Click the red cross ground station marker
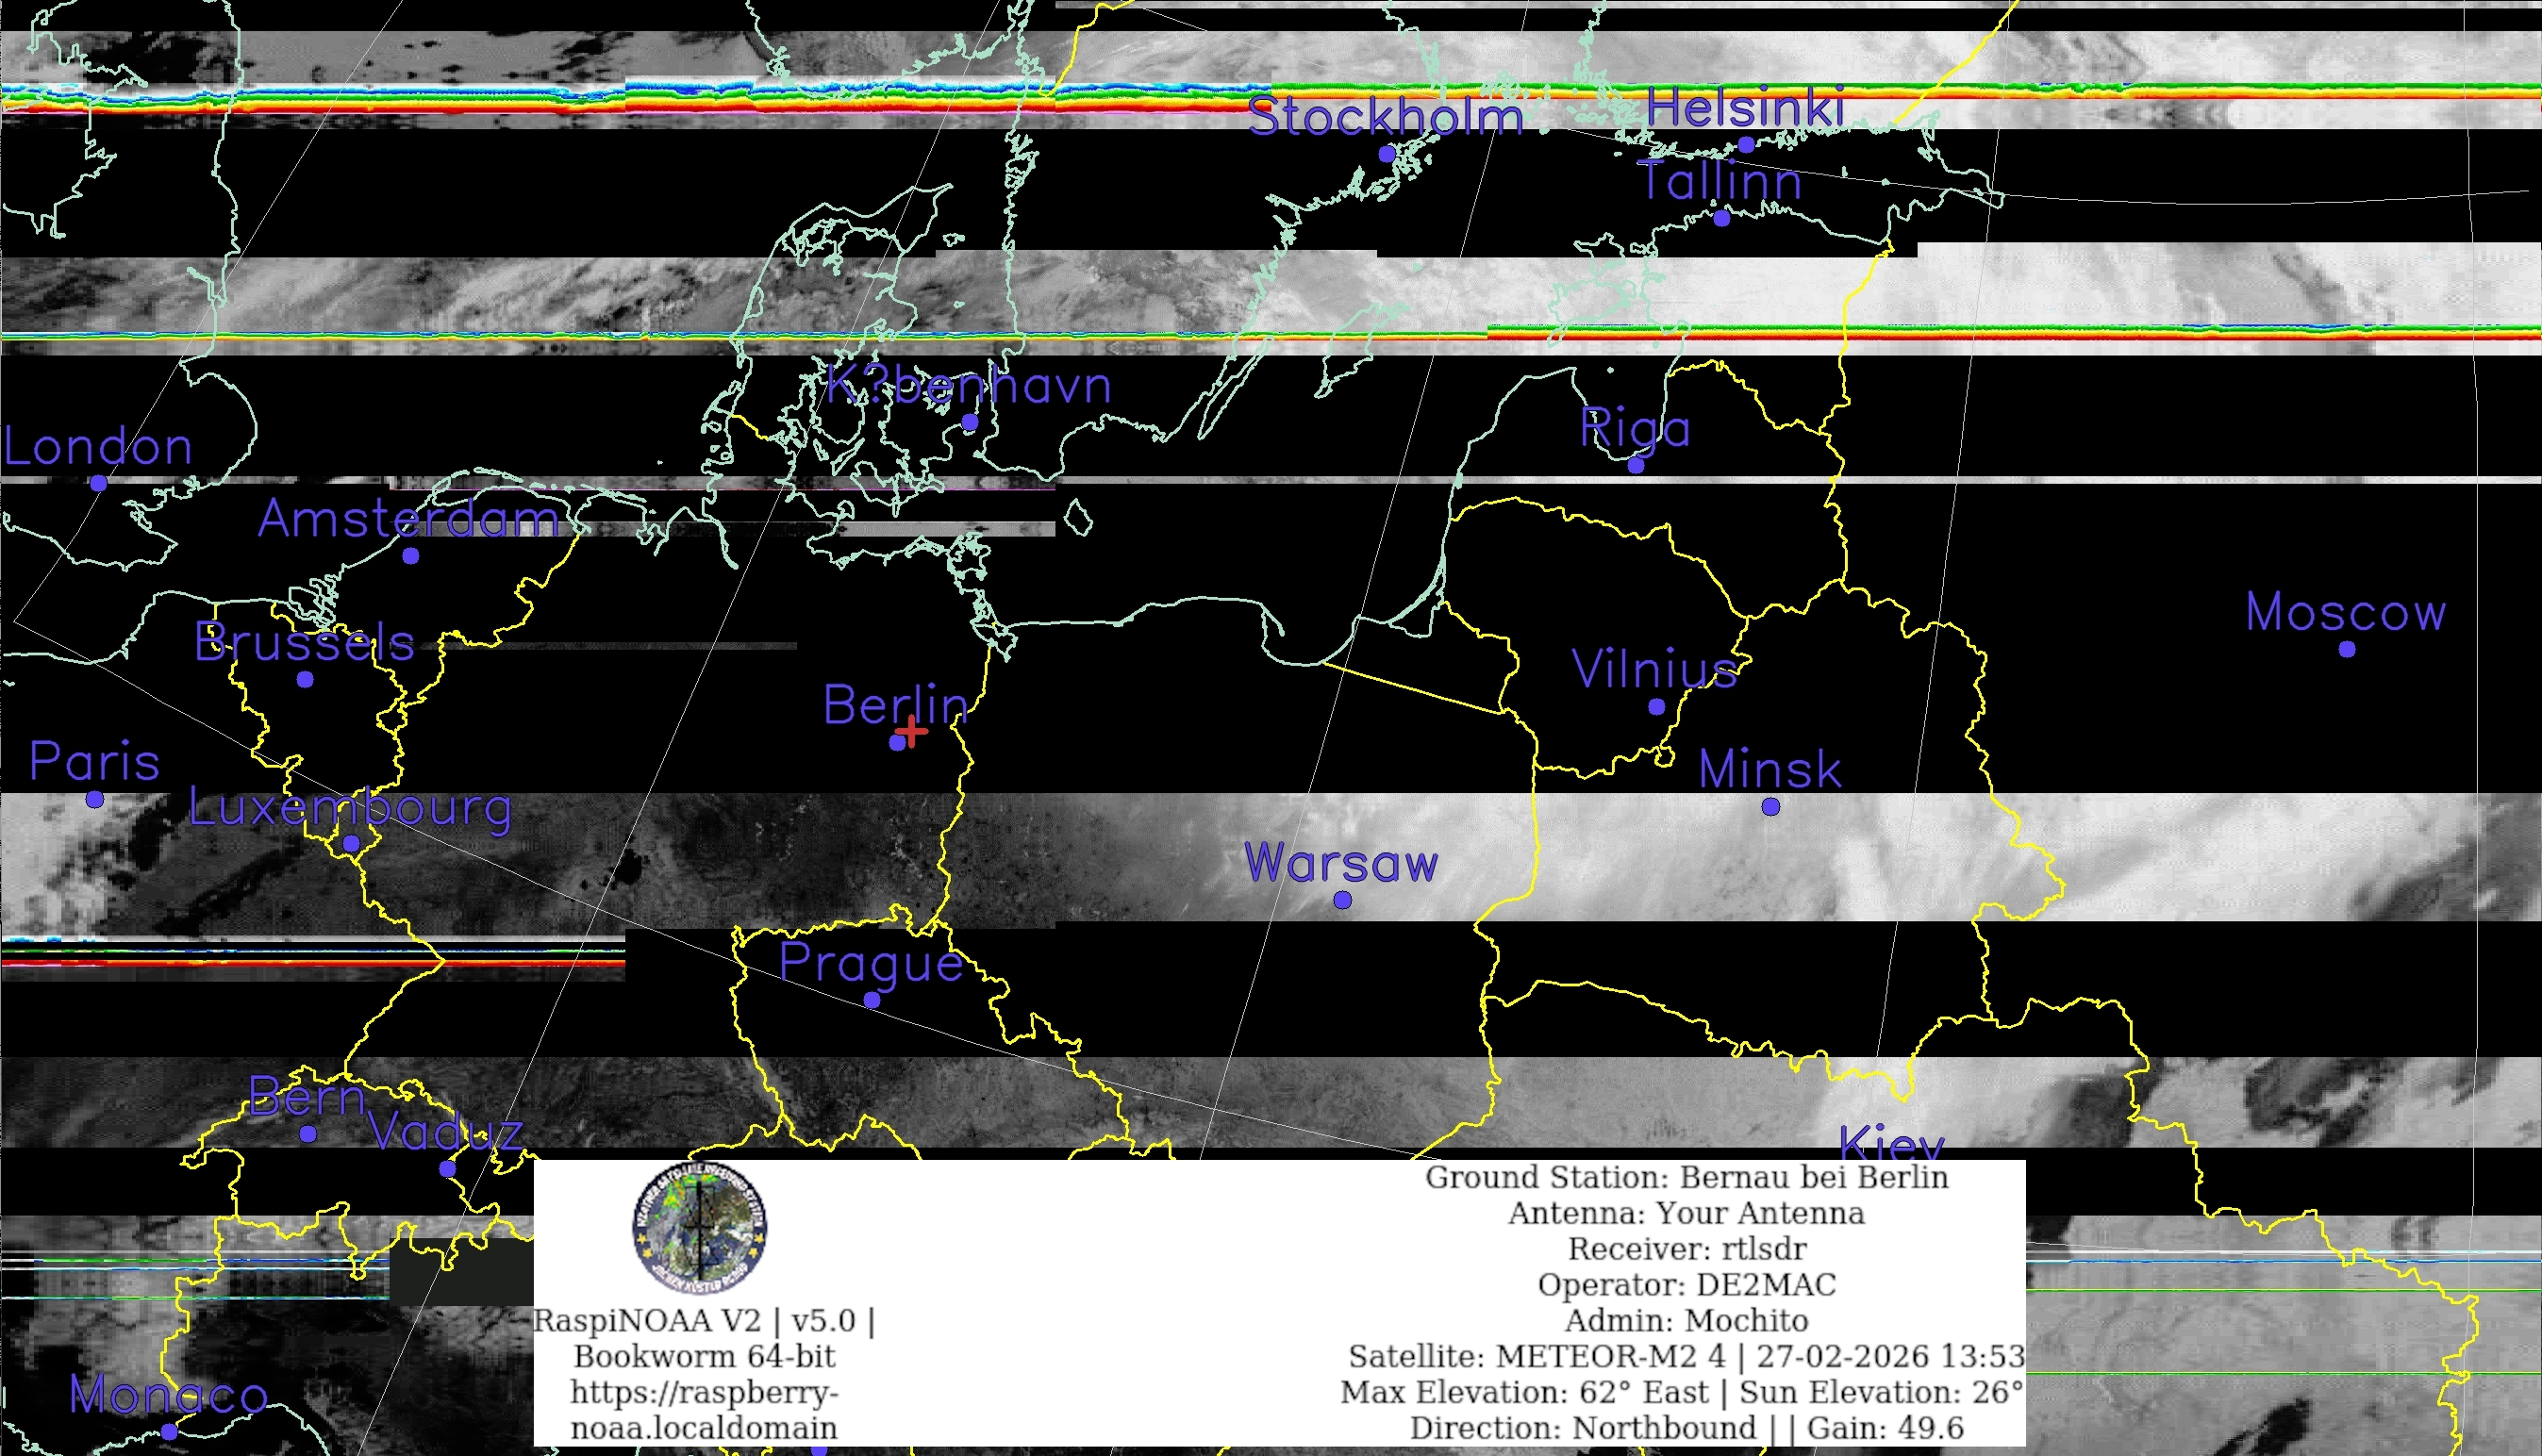 coord(911,732)
